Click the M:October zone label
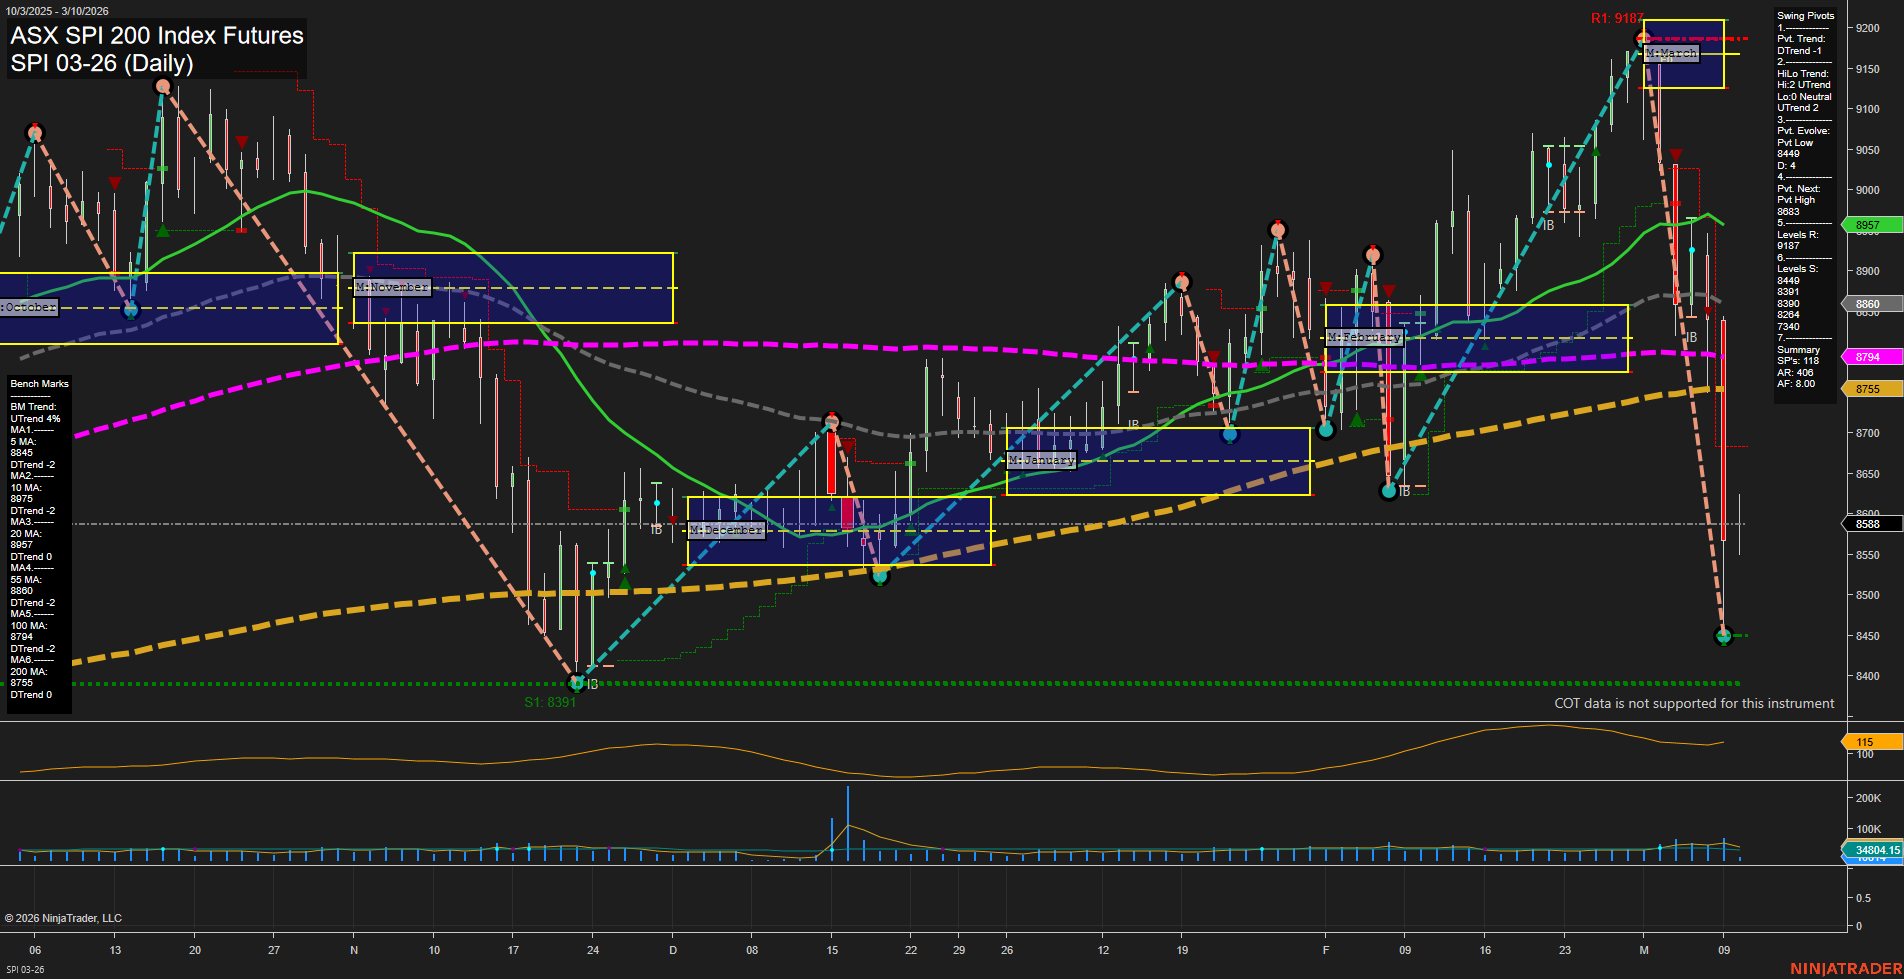 pyautogui.click(x=28, y=306)
